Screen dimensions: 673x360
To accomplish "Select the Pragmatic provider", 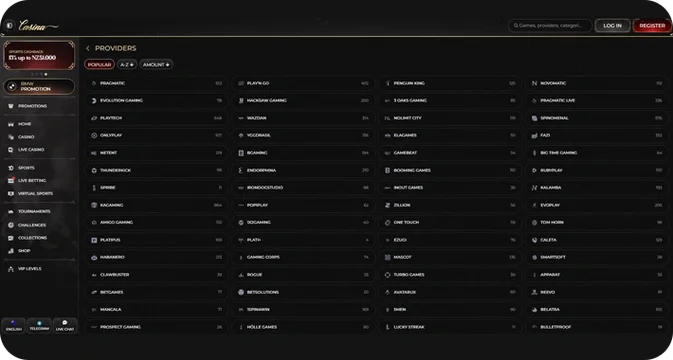I will pyautogui.click(x=156, y=83).
